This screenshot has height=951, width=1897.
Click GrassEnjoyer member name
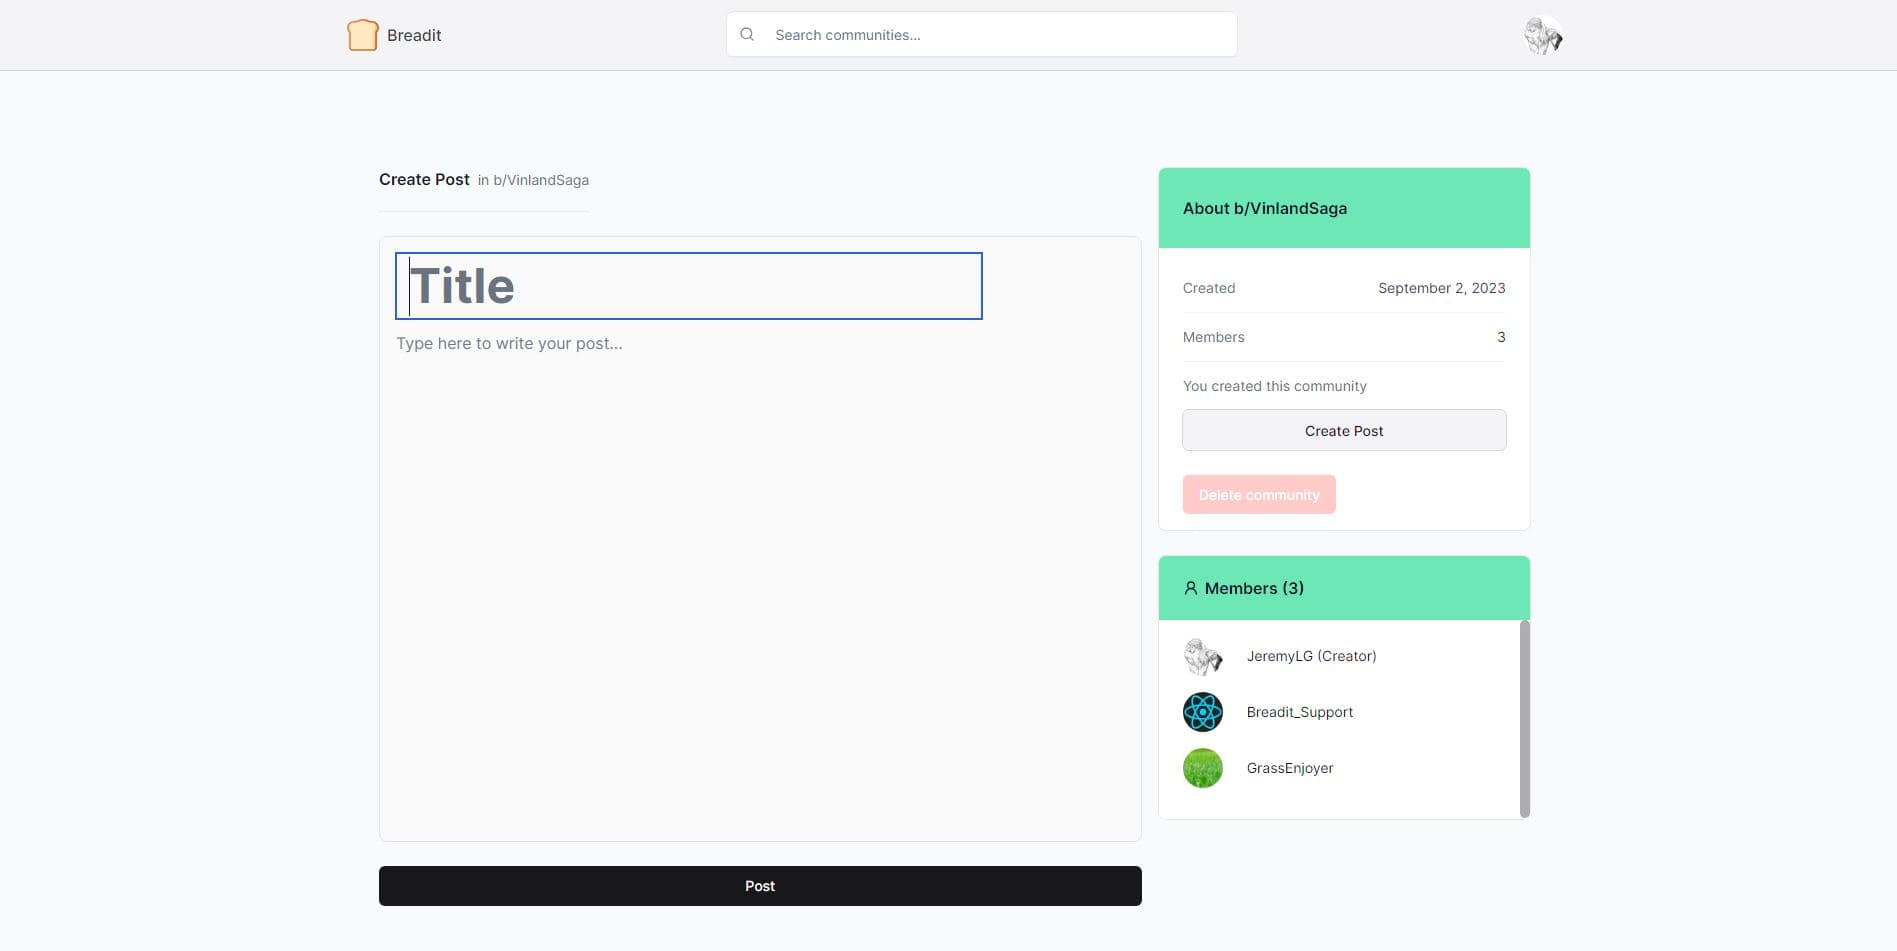coord(1290,768)
